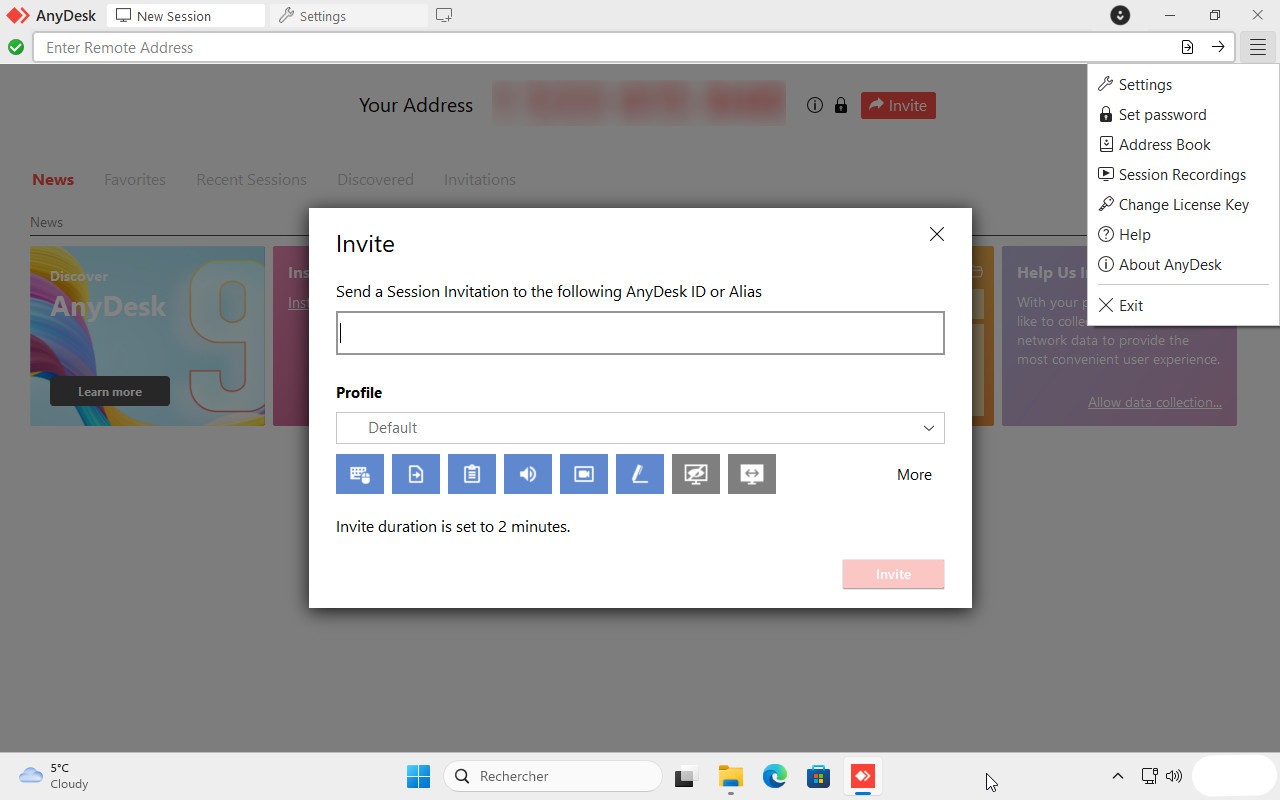
Task: Open Microsoft Store from the taskbar
Action: 818,776
